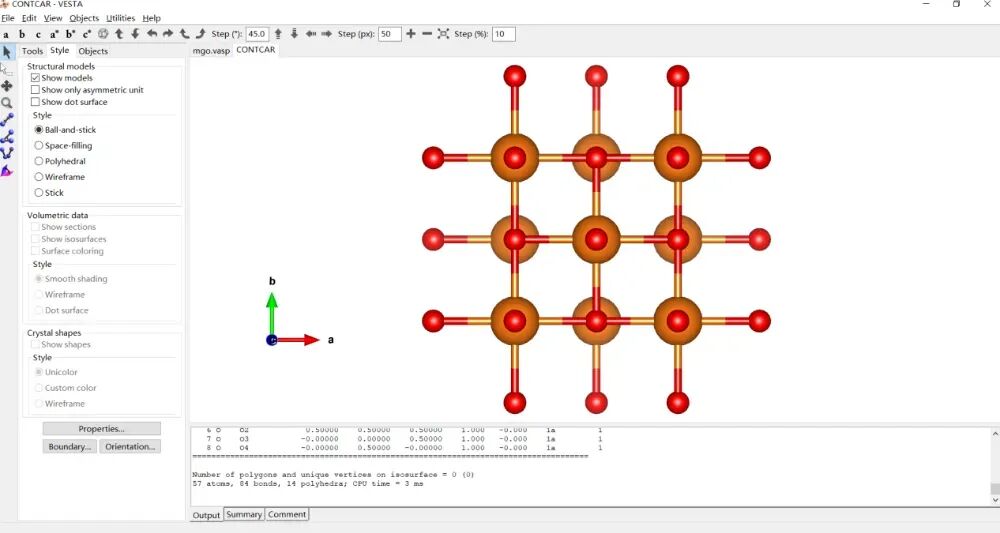Rotate structure upward around x axis
The height and width of the screenshot is (533, 1000).
click(x=119, y=34)
